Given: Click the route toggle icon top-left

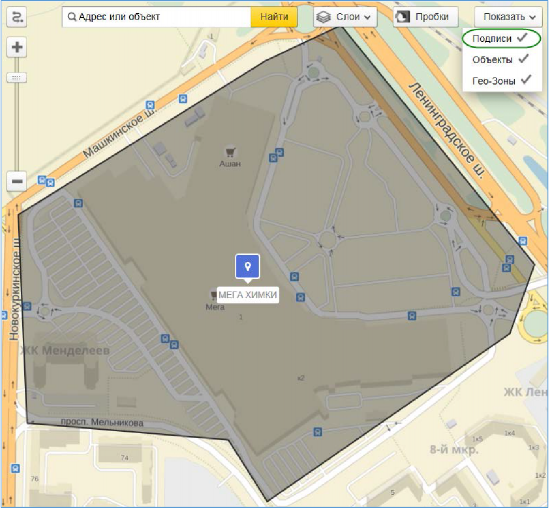Looking at the screenshot, I should coord(16,17).
